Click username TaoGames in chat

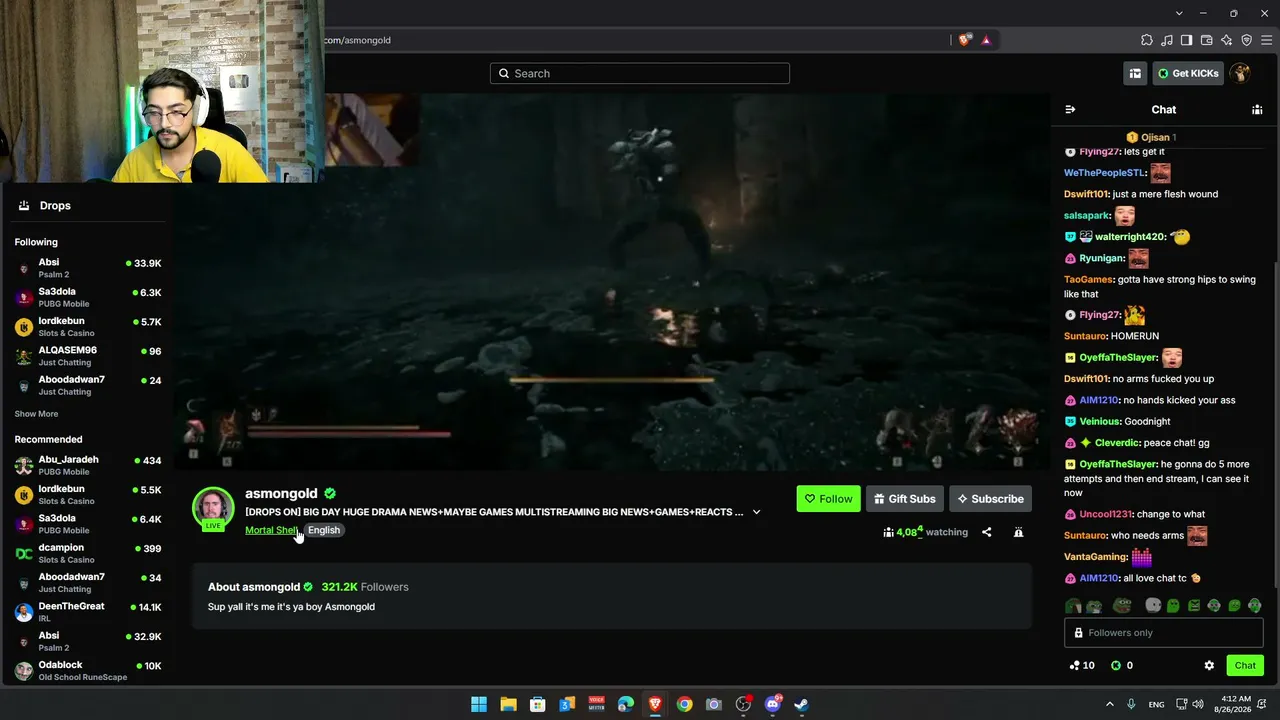[x=1088, y=280]
